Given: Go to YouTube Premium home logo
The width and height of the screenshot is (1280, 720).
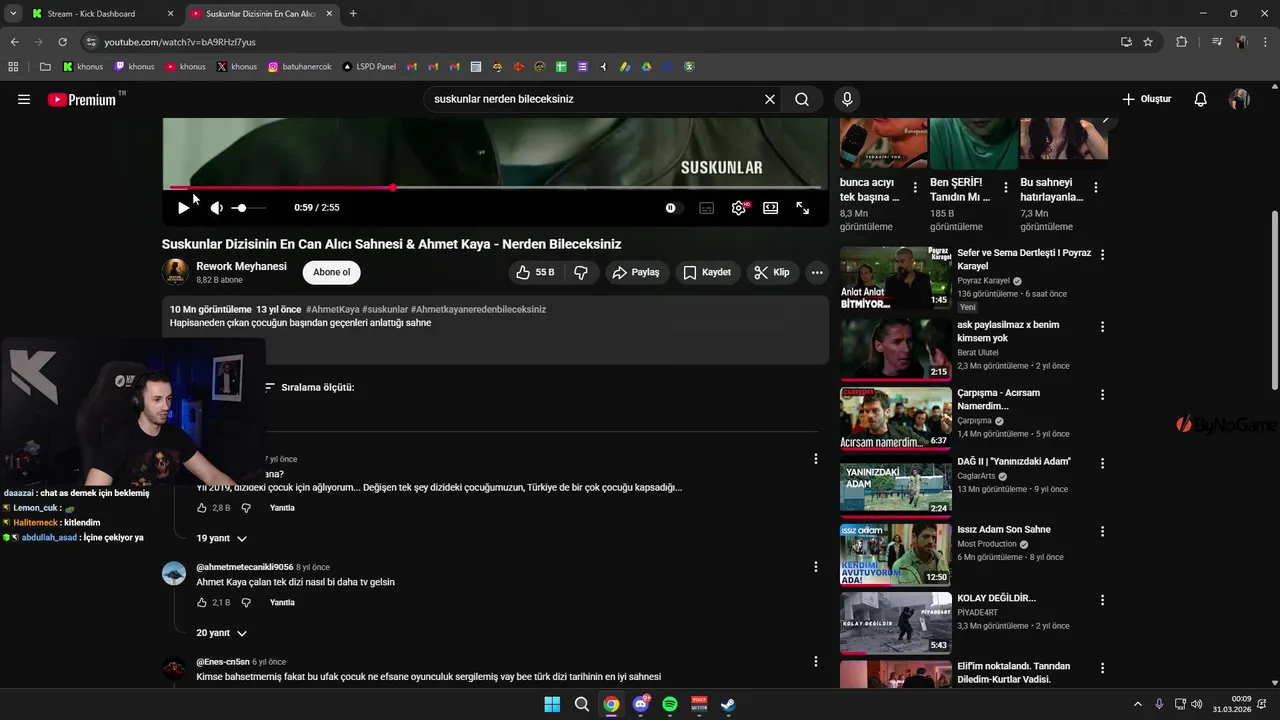Looking at the screenshot, I should [82, 99].
